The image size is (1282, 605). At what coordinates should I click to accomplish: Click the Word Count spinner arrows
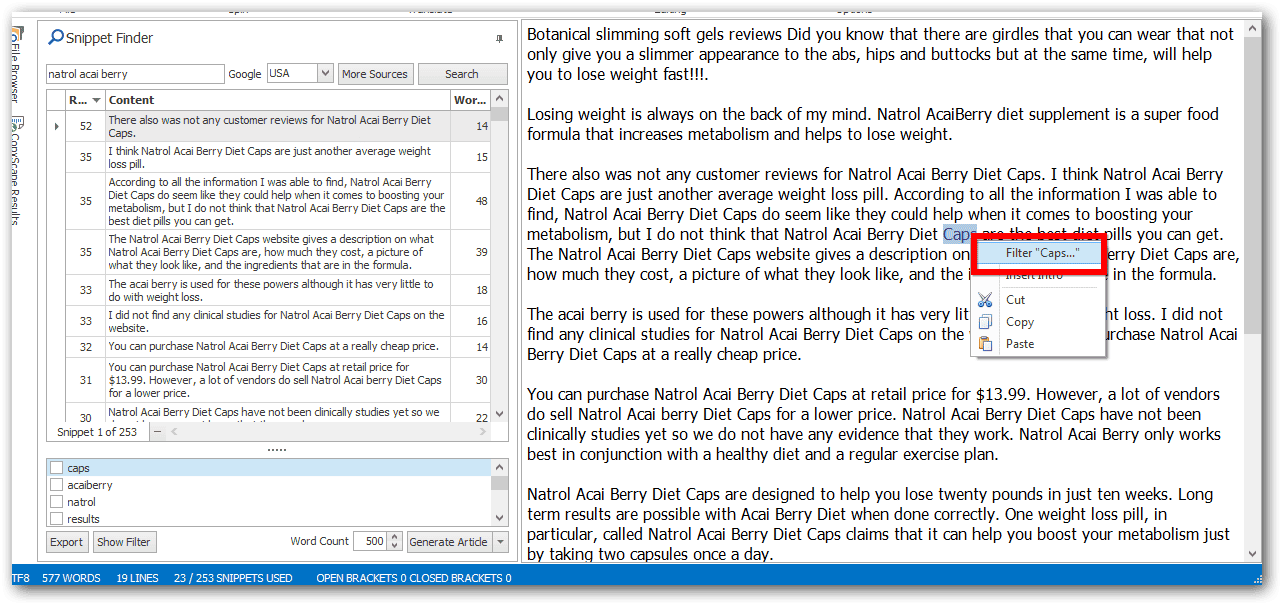pyautogui.click(x=395, y=542)
